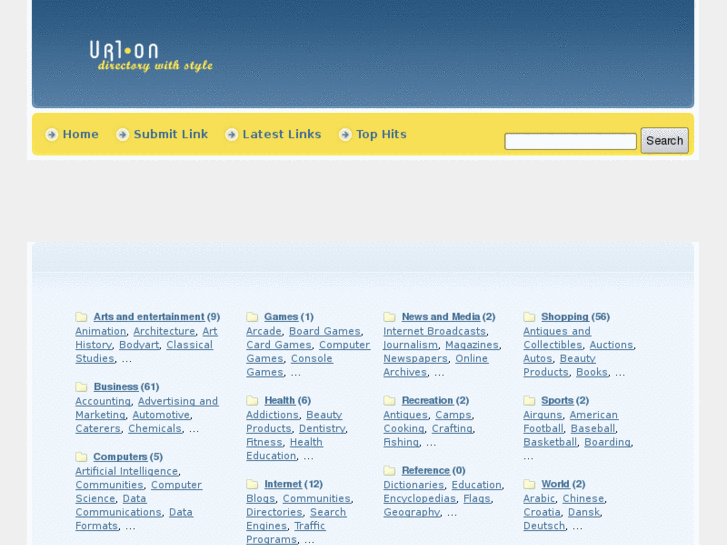Click the folder icon for Reference
Viewport: 727px width, 545px height.
tap(389, 471)
